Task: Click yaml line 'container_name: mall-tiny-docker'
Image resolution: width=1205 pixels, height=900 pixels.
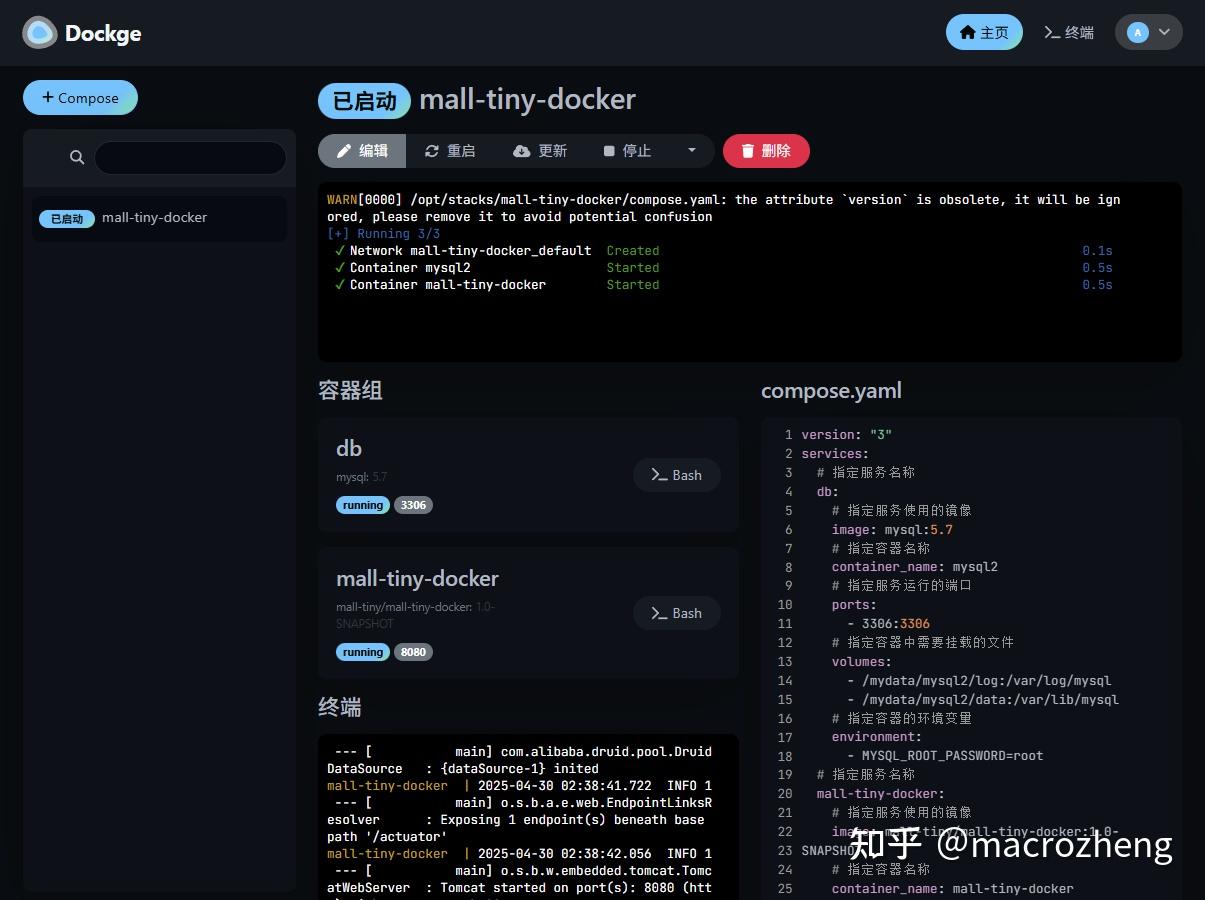Action: tap(953, 888)
